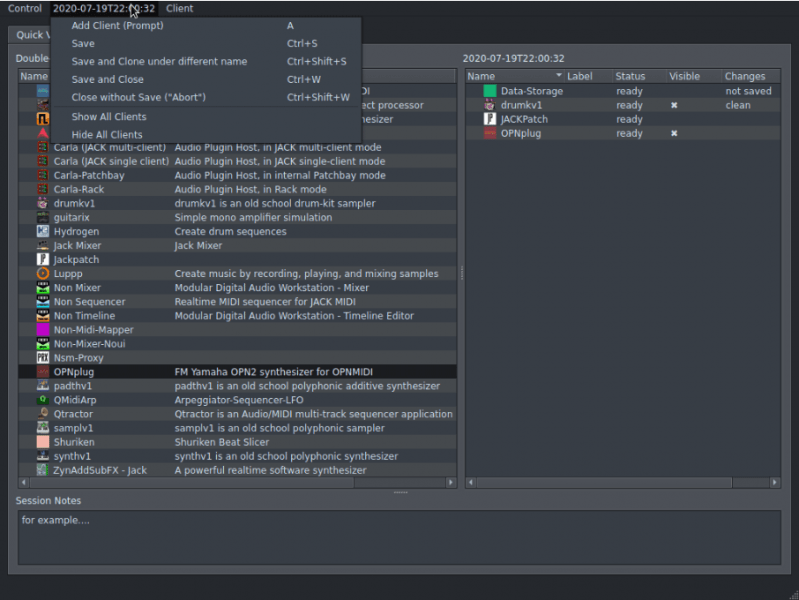Toggle visibility of OPNplug session client
The width and height of the screenshot is (799, 600).
coord(674,134)
